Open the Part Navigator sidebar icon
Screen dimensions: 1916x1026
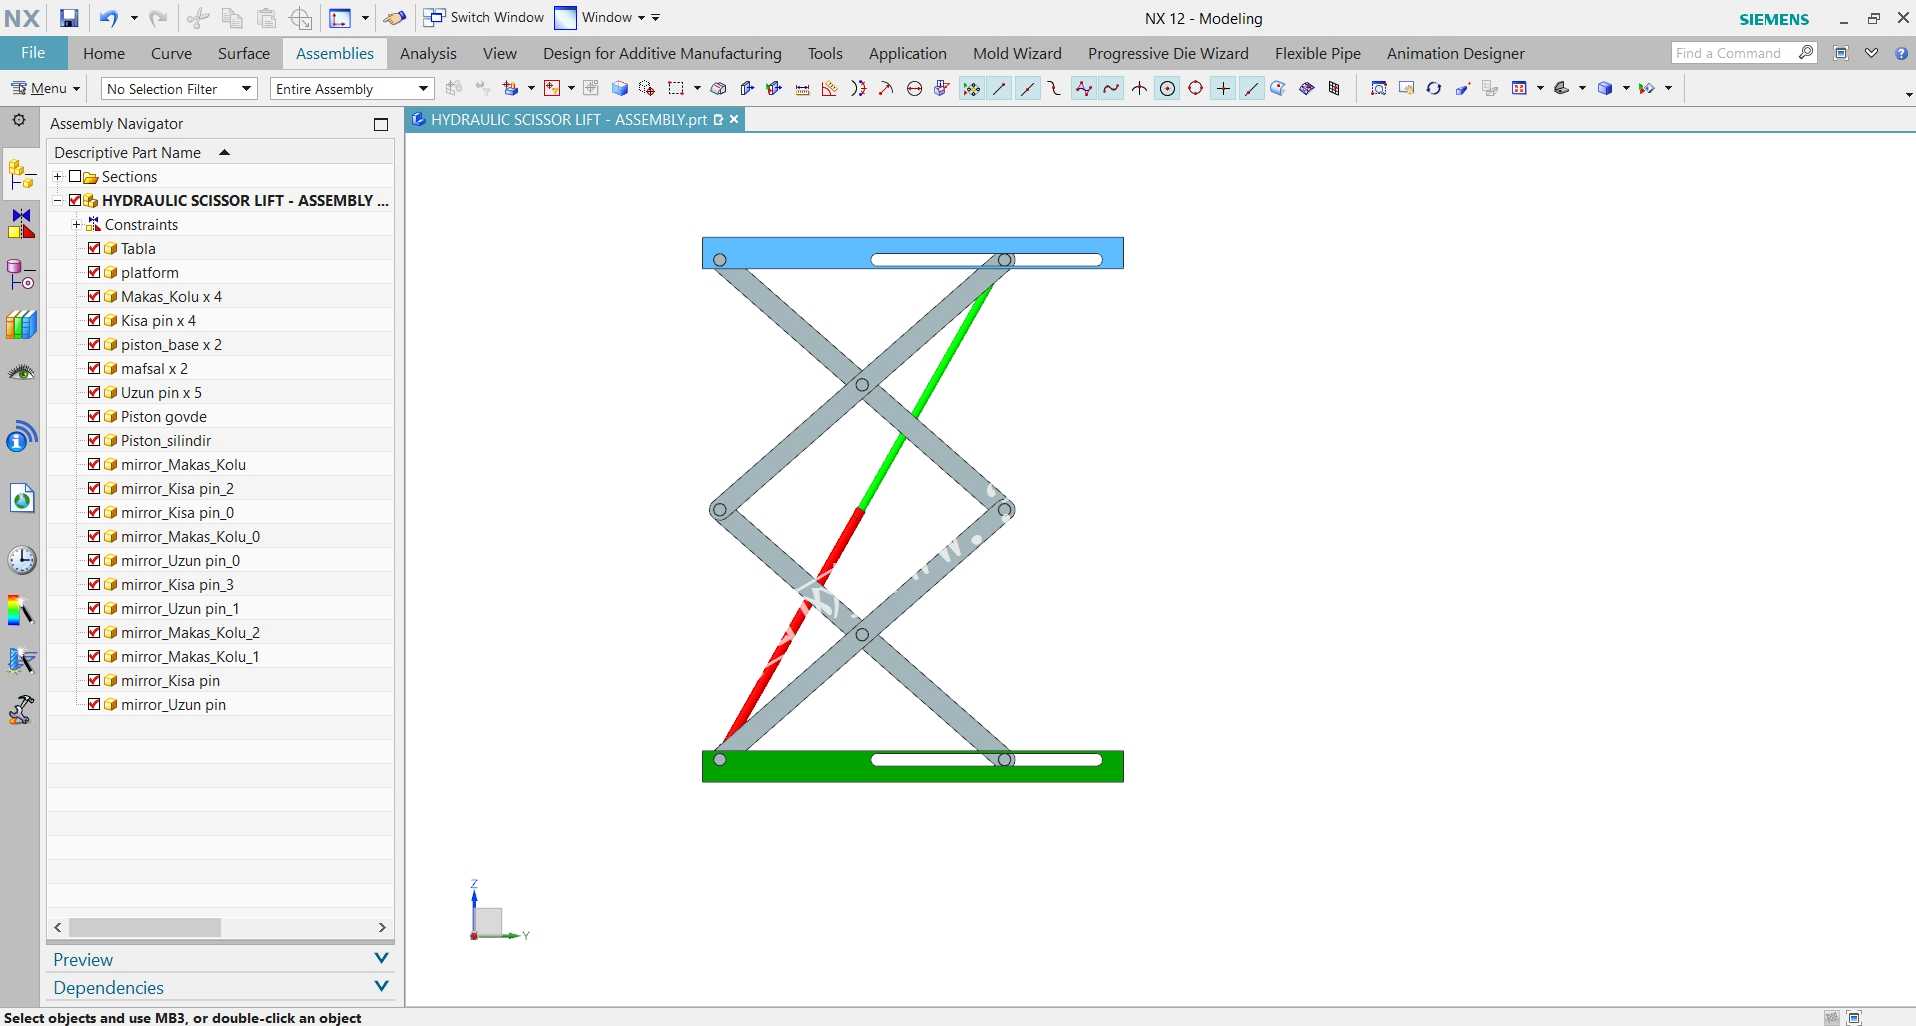point(21,274)
